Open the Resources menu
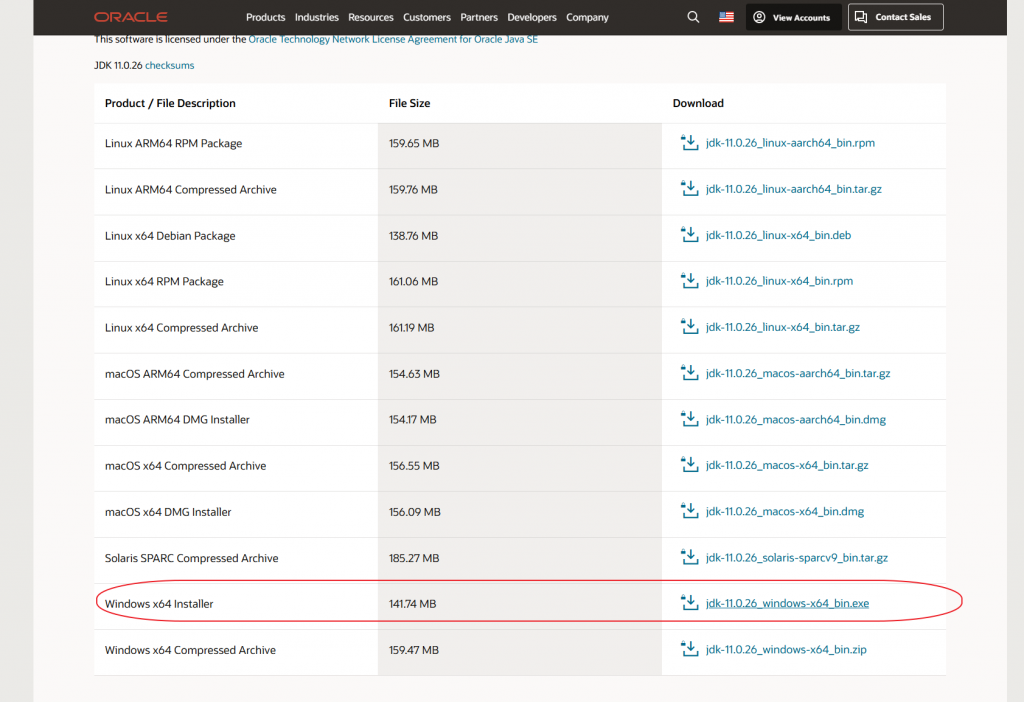 tap(371, 18)
